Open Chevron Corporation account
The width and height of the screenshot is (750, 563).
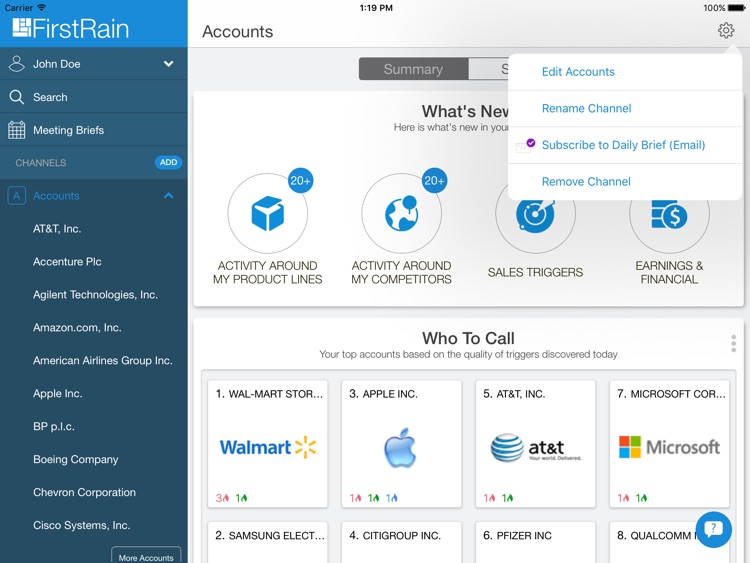pyautogui.click(x=84, y=492)
